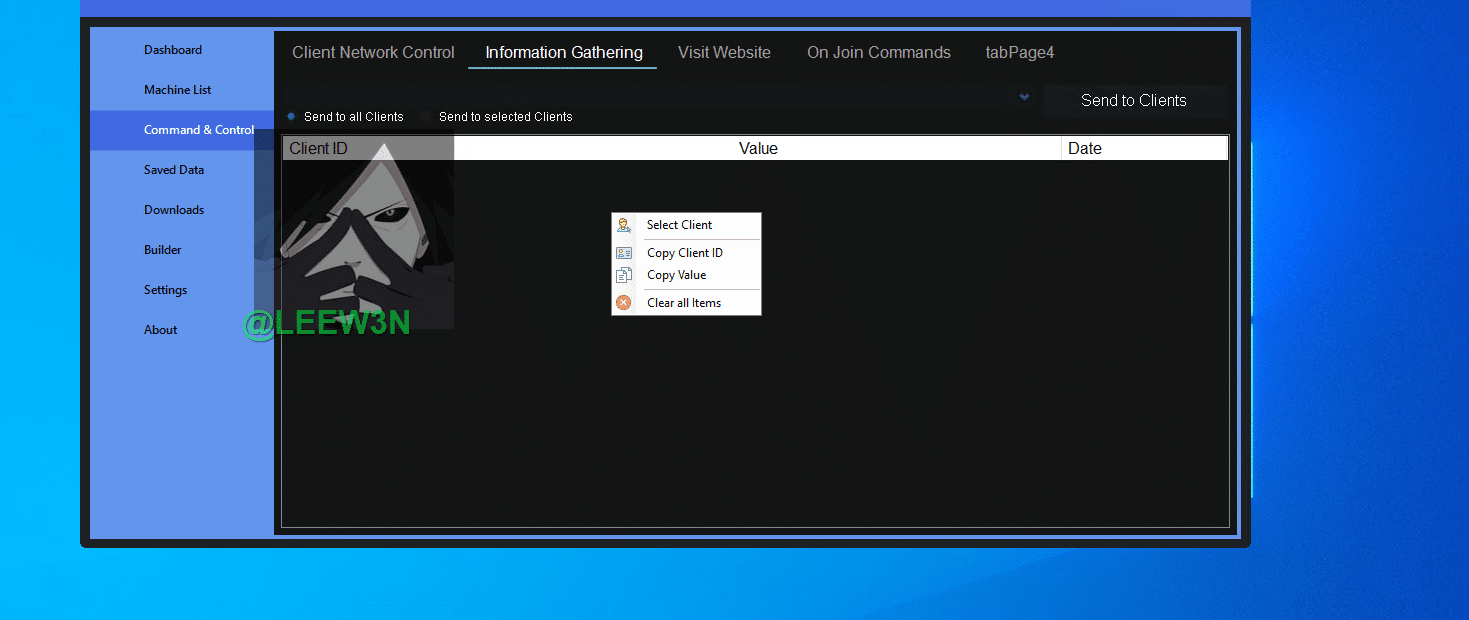Click the Date column header
Viewport: 1469px width, 620px height.
[x=1143, y=149]
